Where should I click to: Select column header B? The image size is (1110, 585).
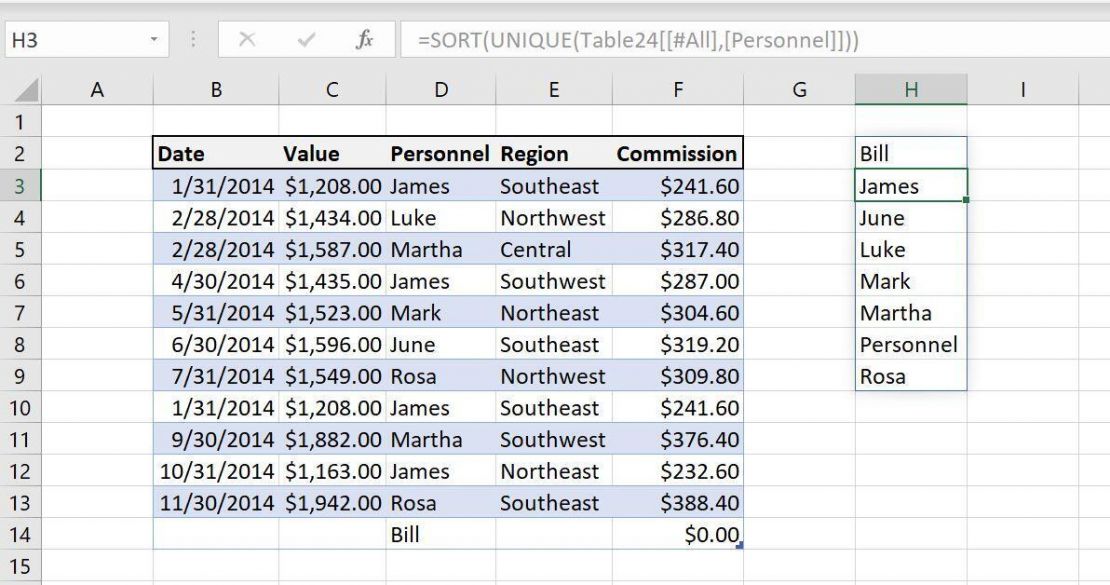216,89
